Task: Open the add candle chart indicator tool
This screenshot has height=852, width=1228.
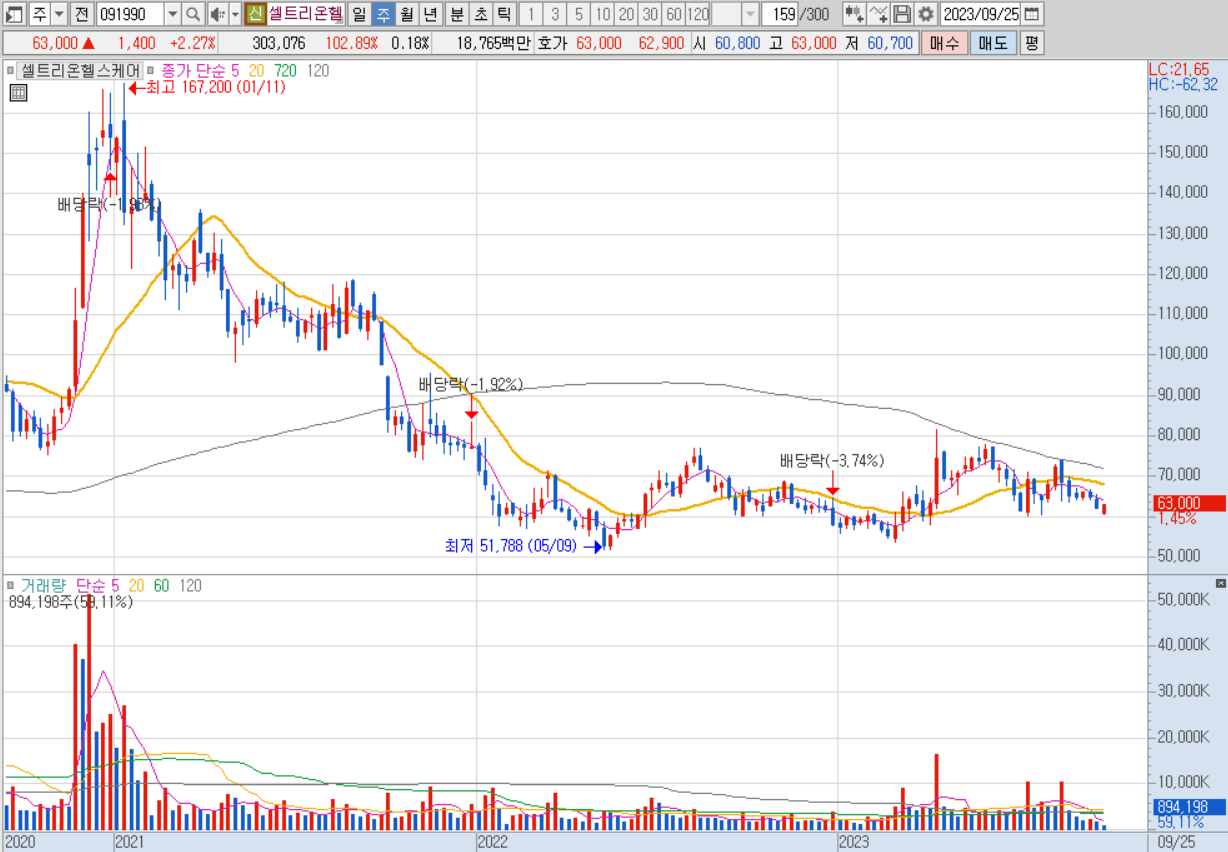Action: 855,14
